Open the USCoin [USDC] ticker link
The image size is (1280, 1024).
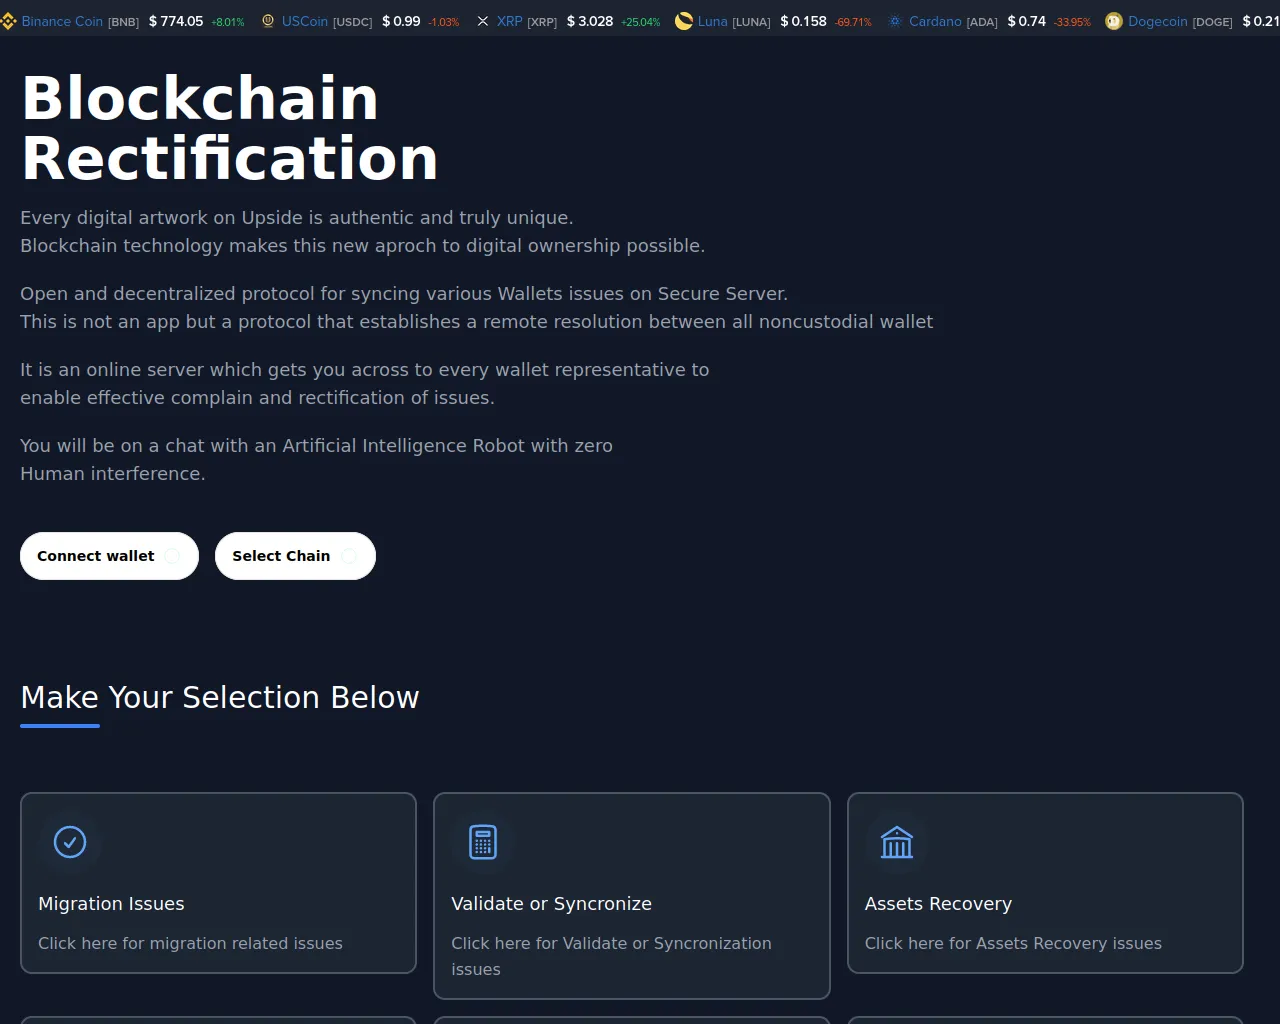327,21
